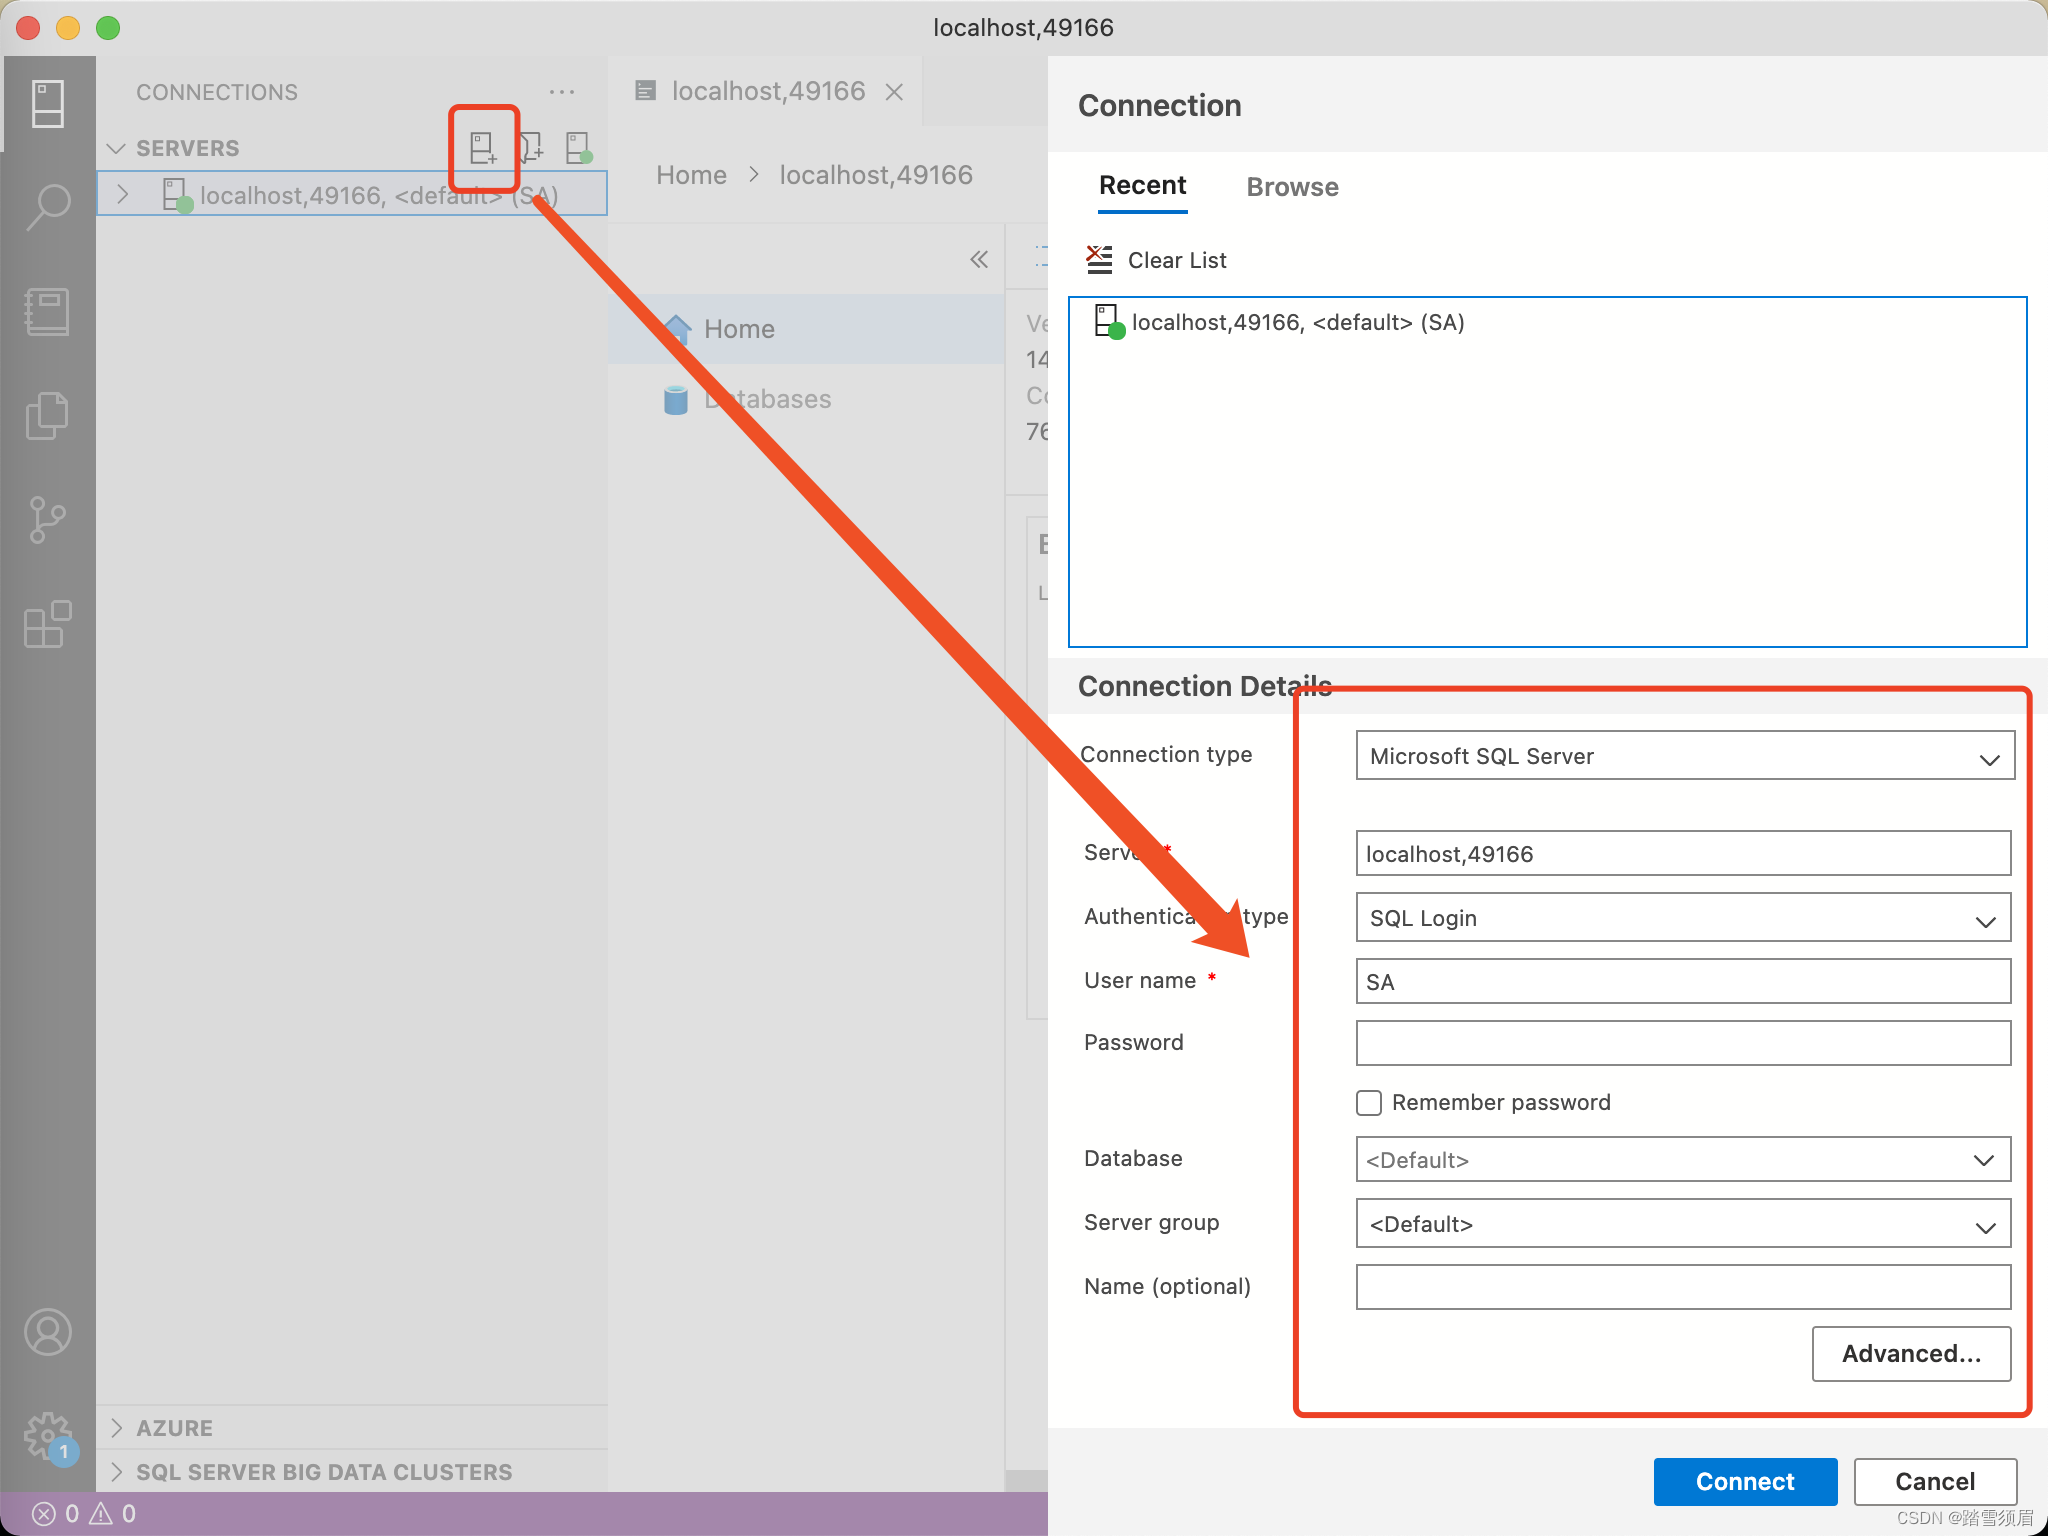Open the Extensions view icon
This screenshot has width=2048, height=1536.
(47, 624)
